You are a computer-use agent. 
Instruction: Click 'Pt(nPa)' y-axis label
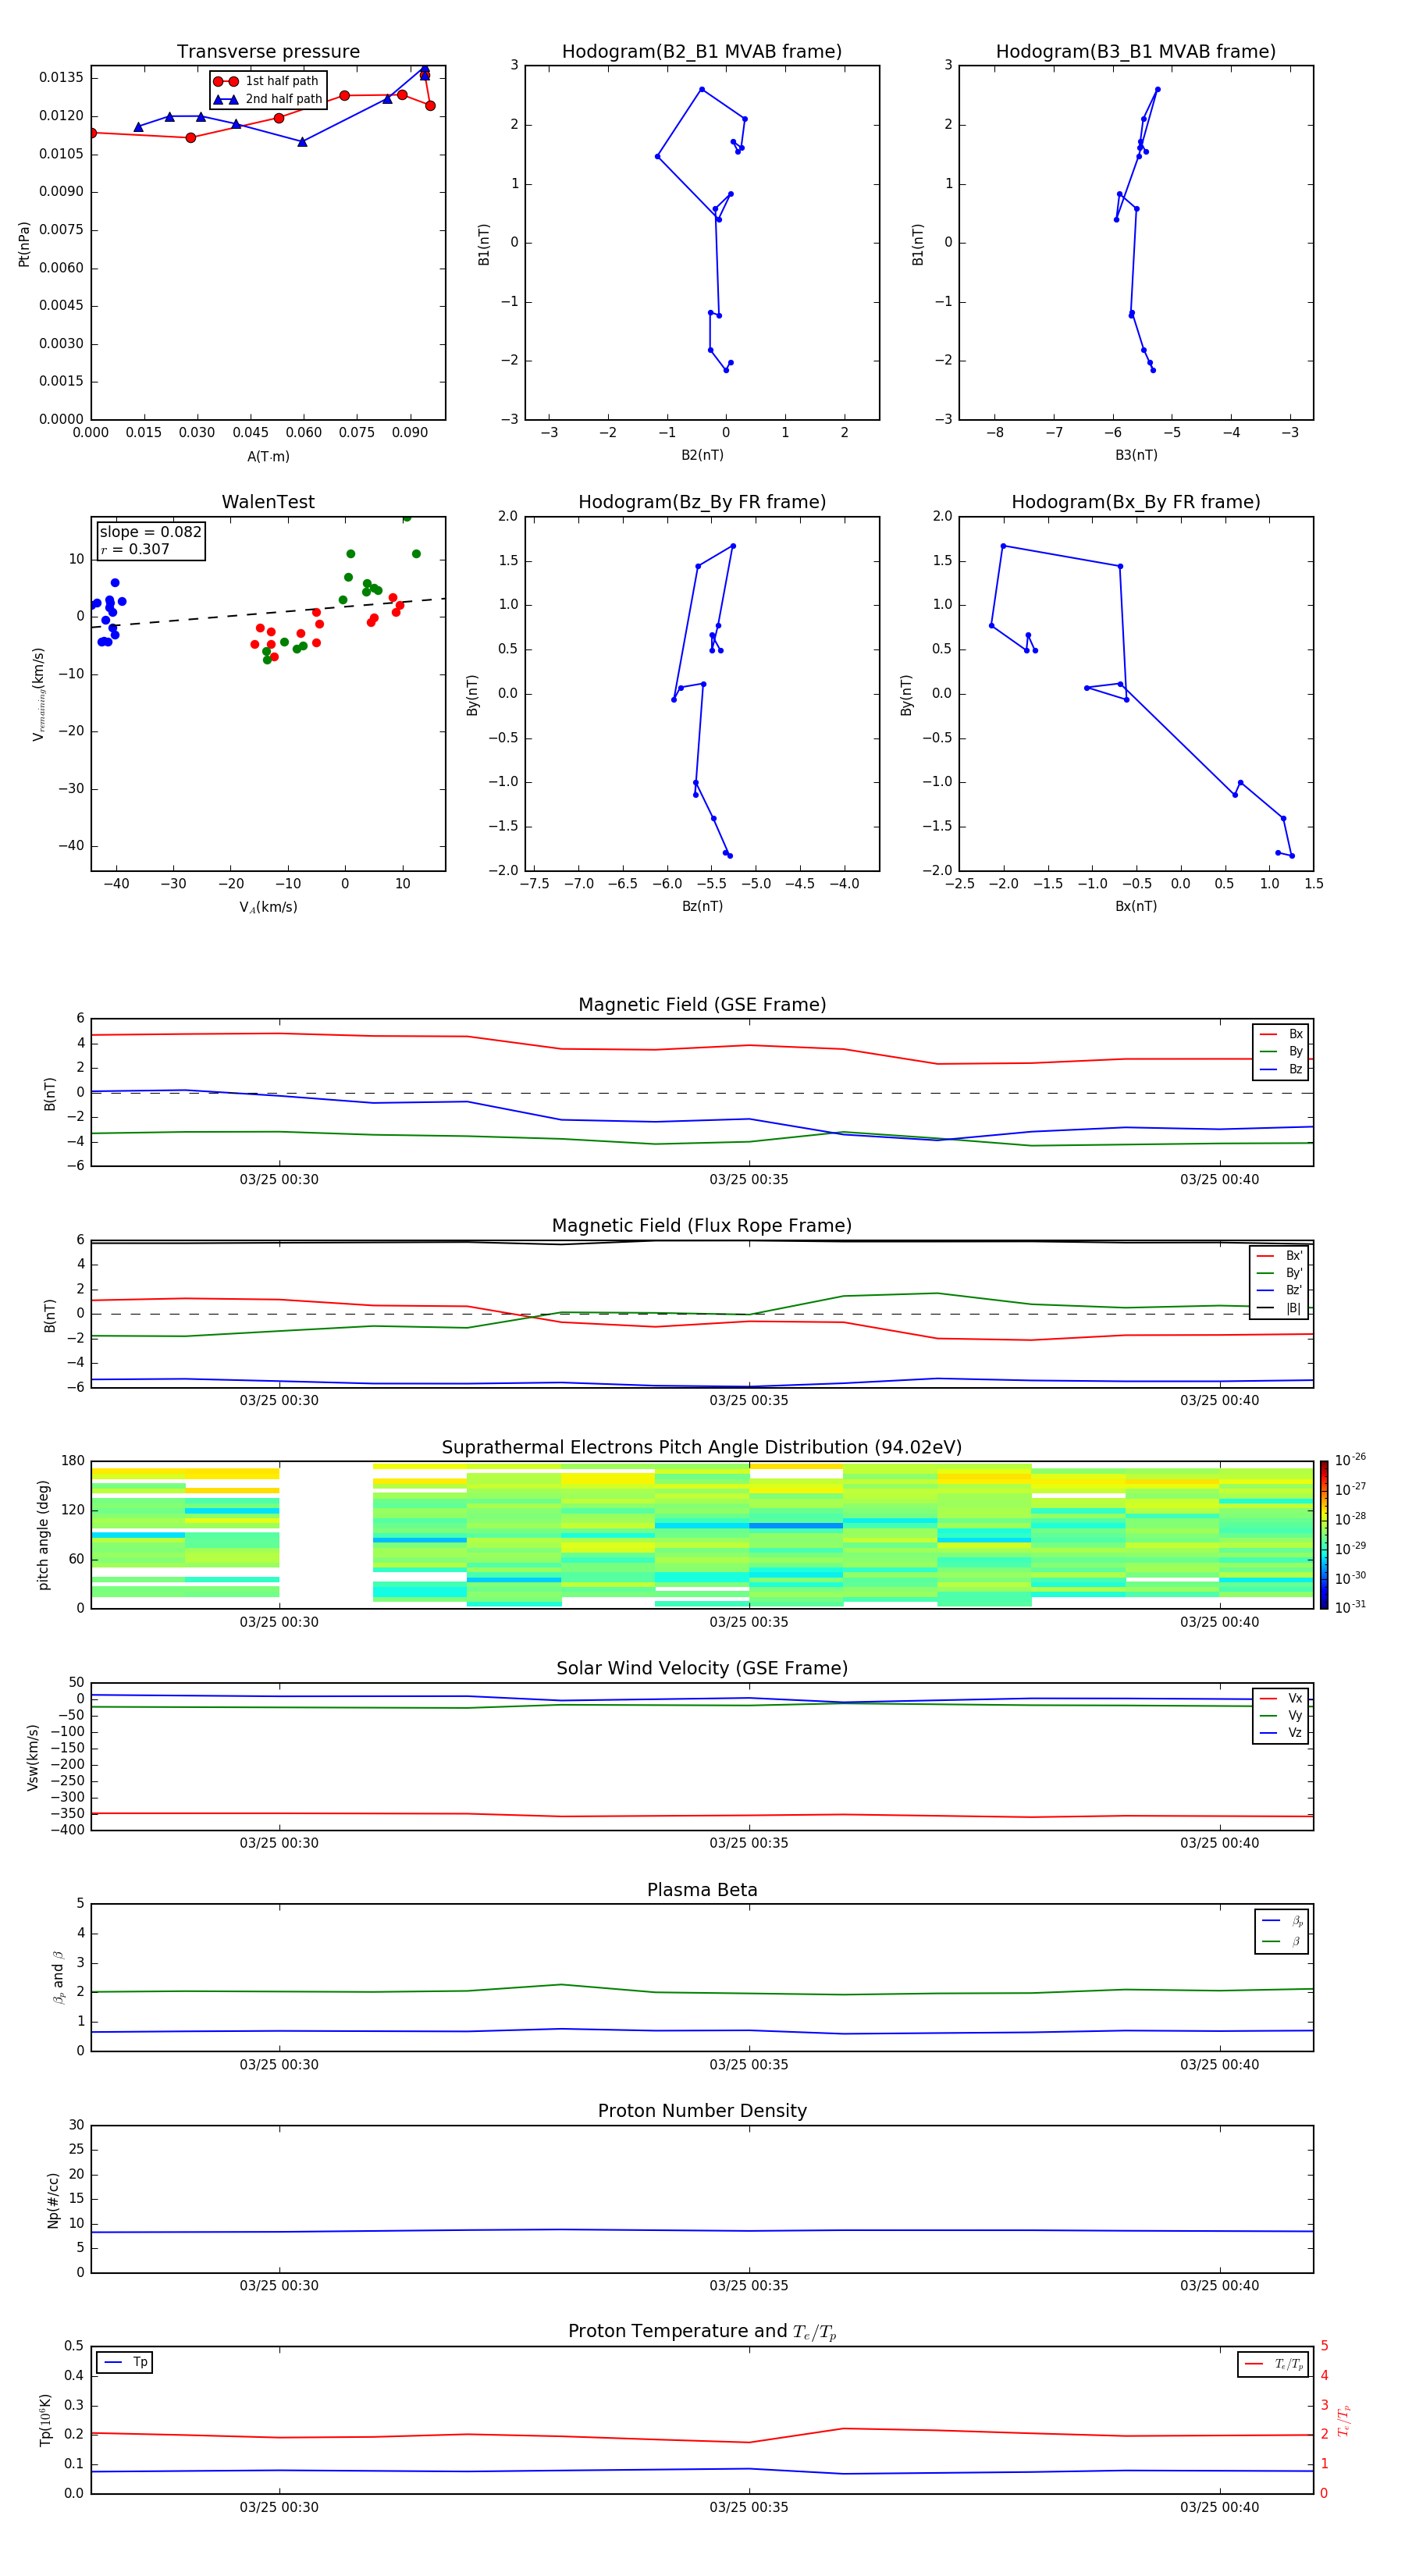point(24,243)
